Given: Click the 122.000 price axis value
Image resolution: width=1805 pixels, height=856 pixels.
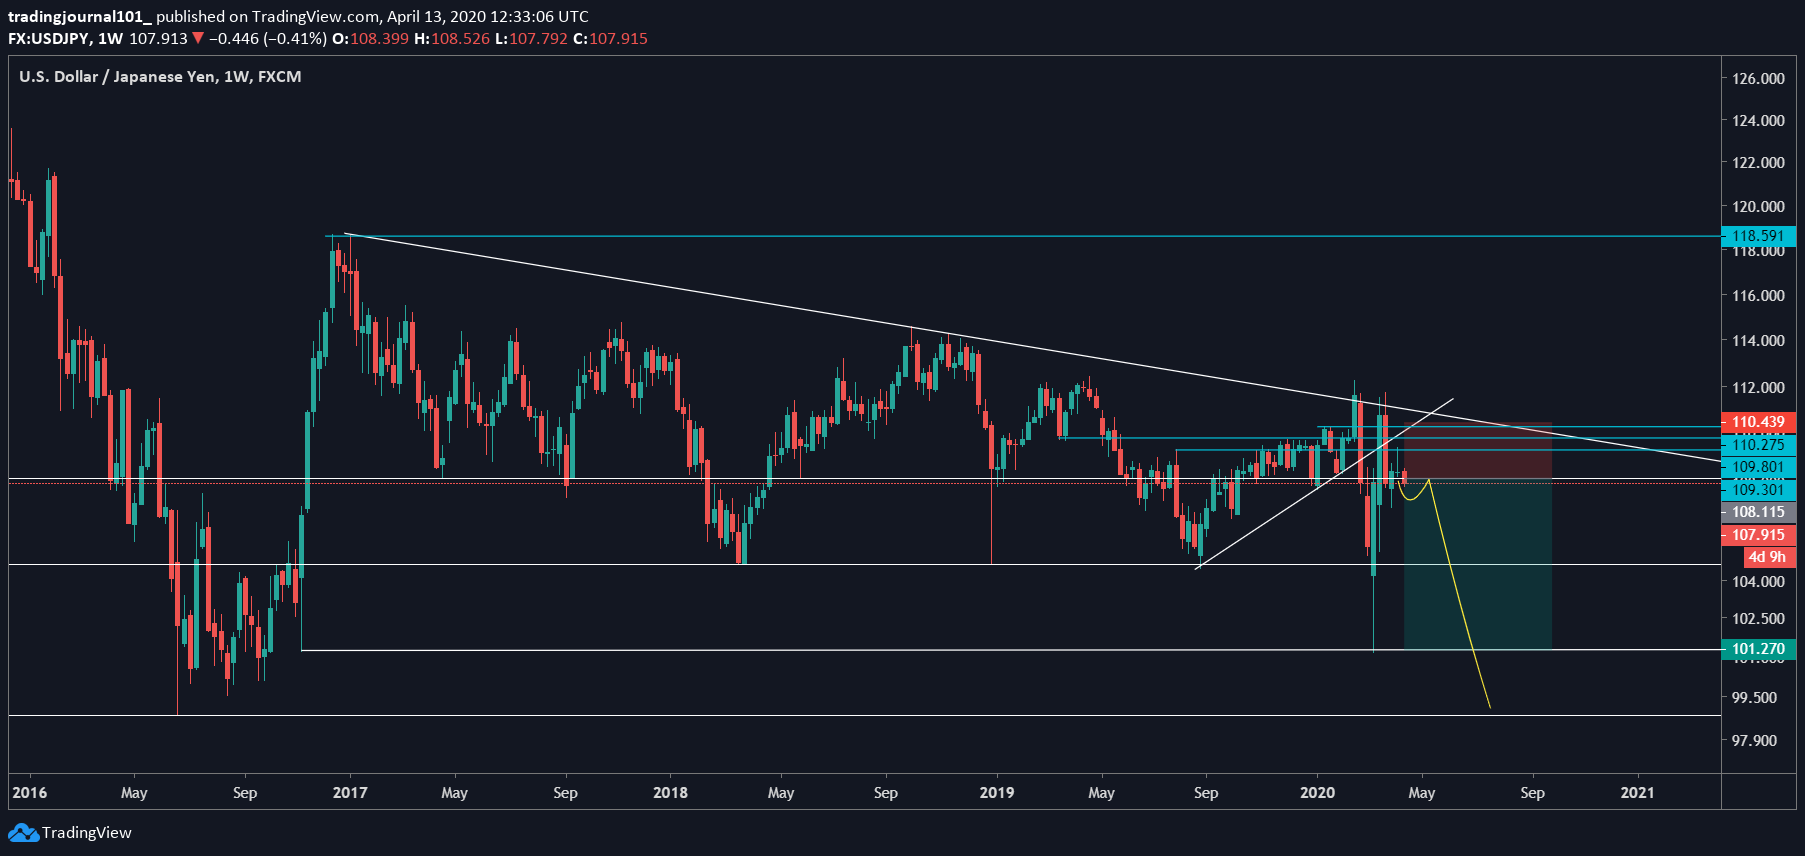Looking at the screenshot, I should point(1758,162).
